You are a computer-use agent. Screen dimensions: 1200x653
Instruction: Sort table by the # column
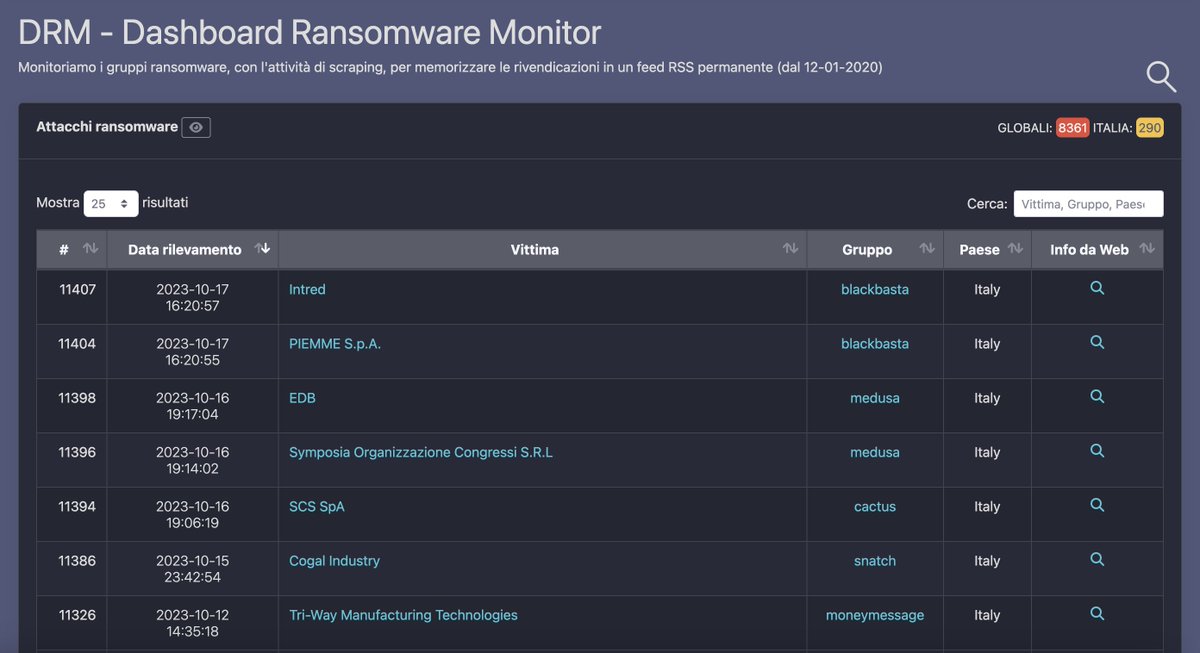coord(72,250)
